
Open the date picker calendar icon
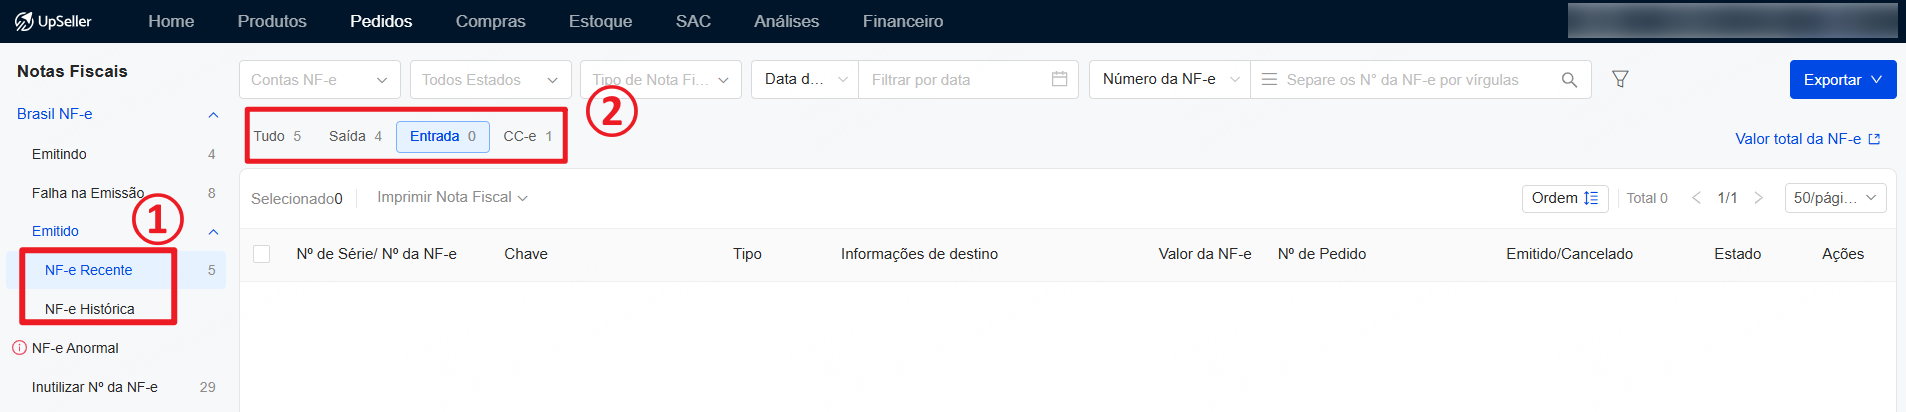pos(1060,79)
